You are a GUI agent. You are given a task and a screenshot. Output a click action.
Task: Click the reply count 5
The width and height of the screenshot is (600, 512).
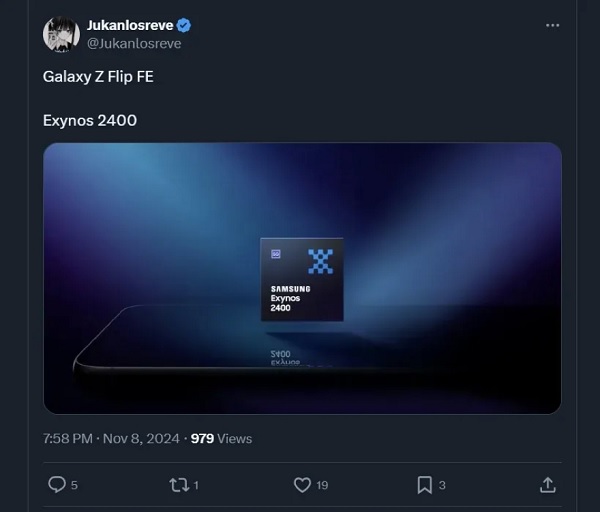tap(74, 485)
